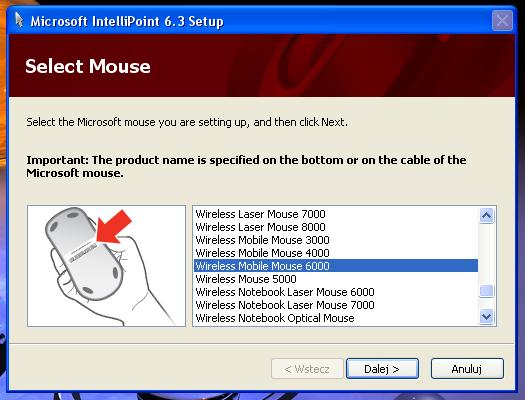Close the IntelliPoint Setup window
Screen dimensions: 525x400
(502, 21)
